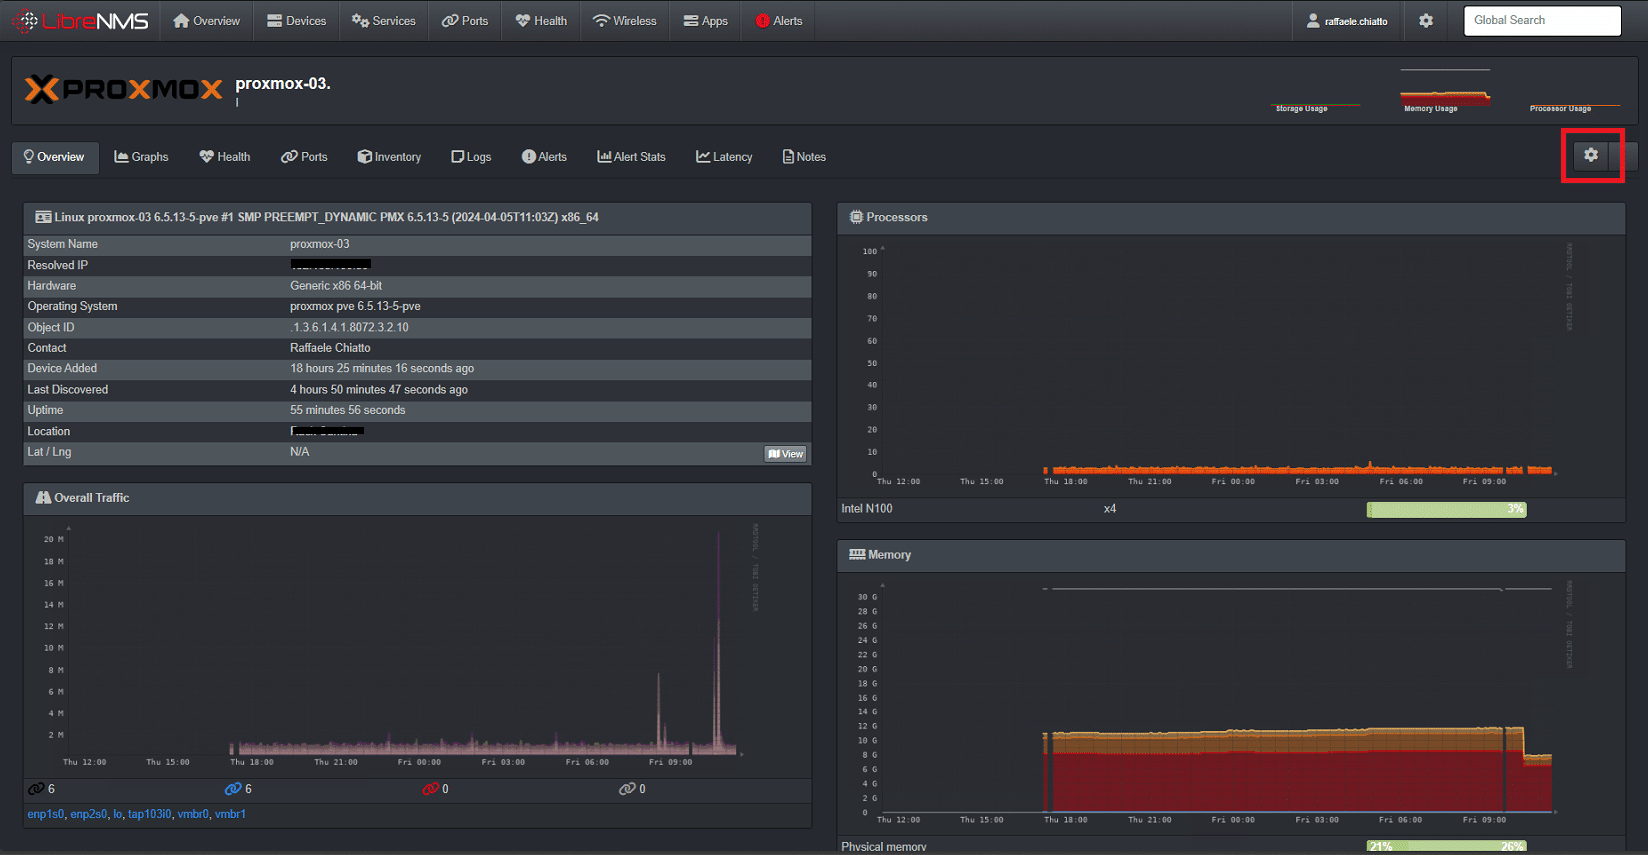Open the lo interface link
The width and height of the screenshot is (1648, 855).
(x=117, y=814)
